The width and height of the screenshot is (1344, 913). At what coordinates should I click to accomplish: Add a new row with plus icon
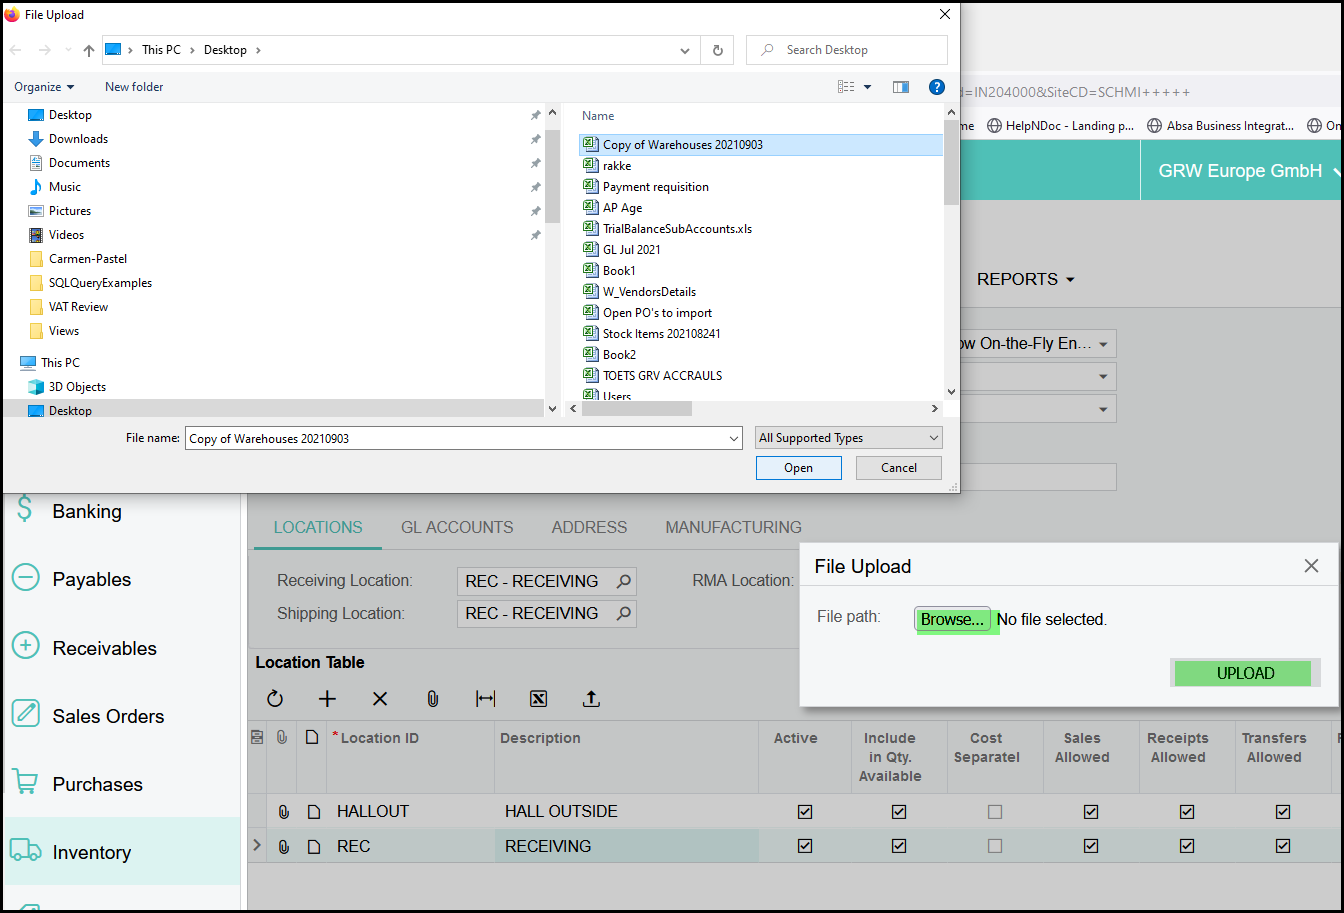point(327,699)
